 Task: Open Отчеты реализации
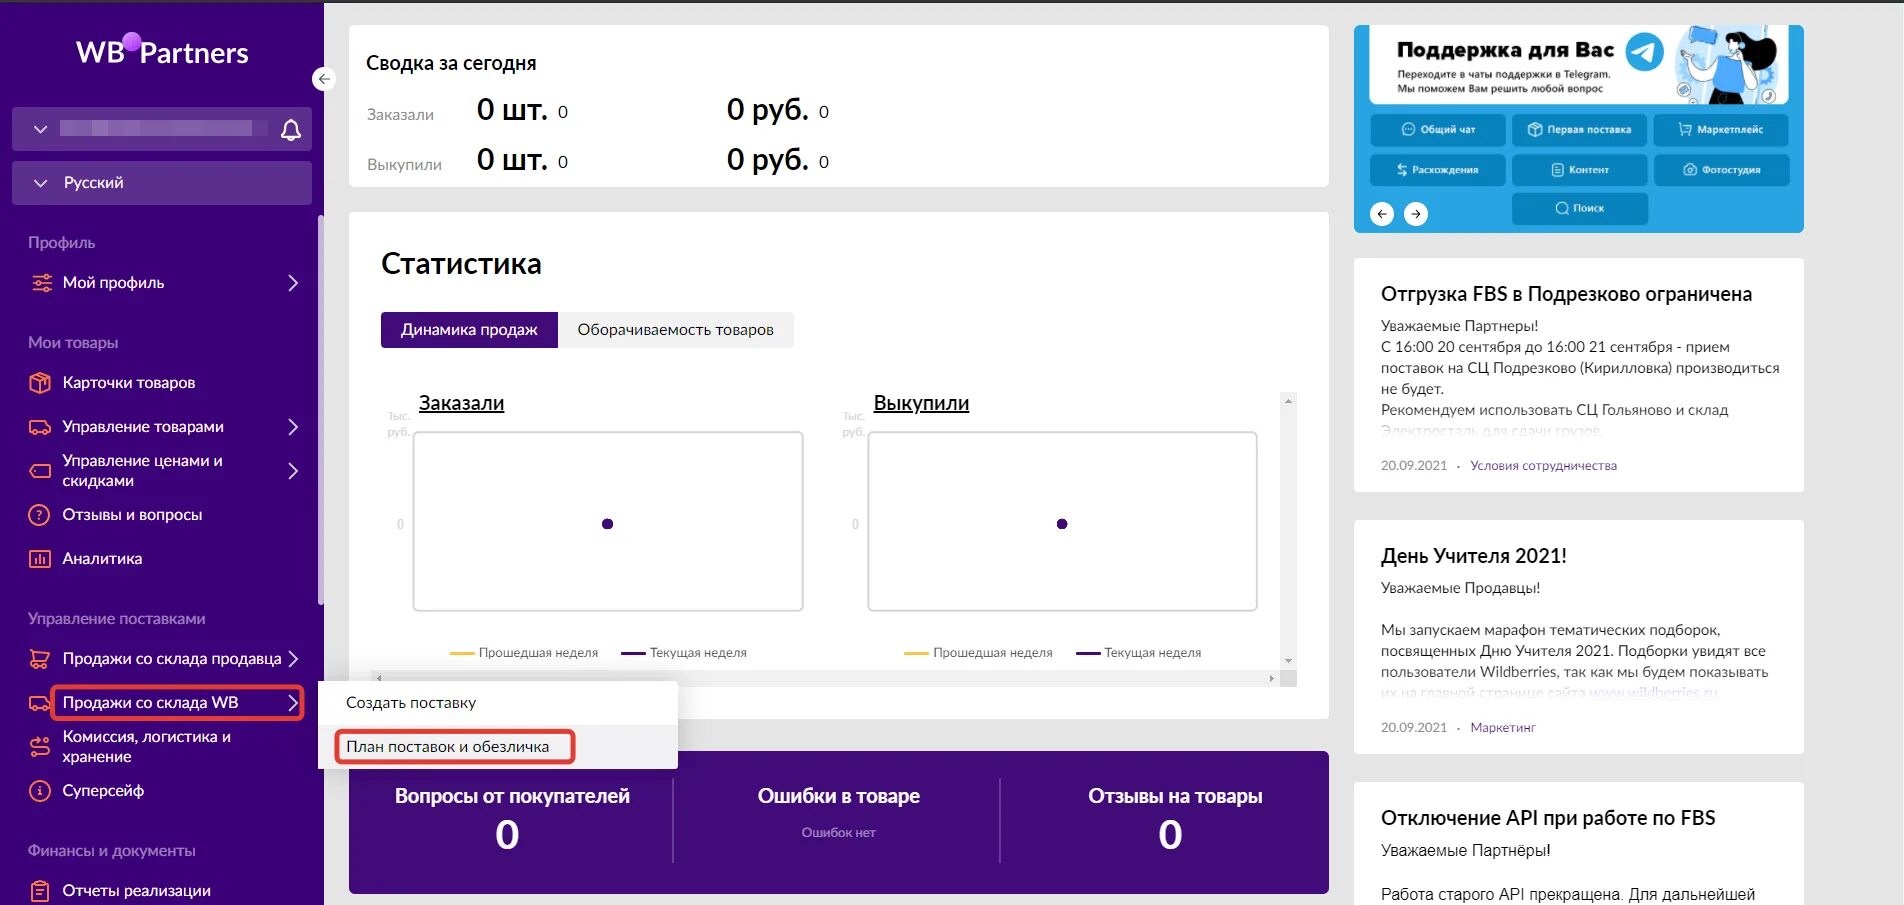point(136,891)
